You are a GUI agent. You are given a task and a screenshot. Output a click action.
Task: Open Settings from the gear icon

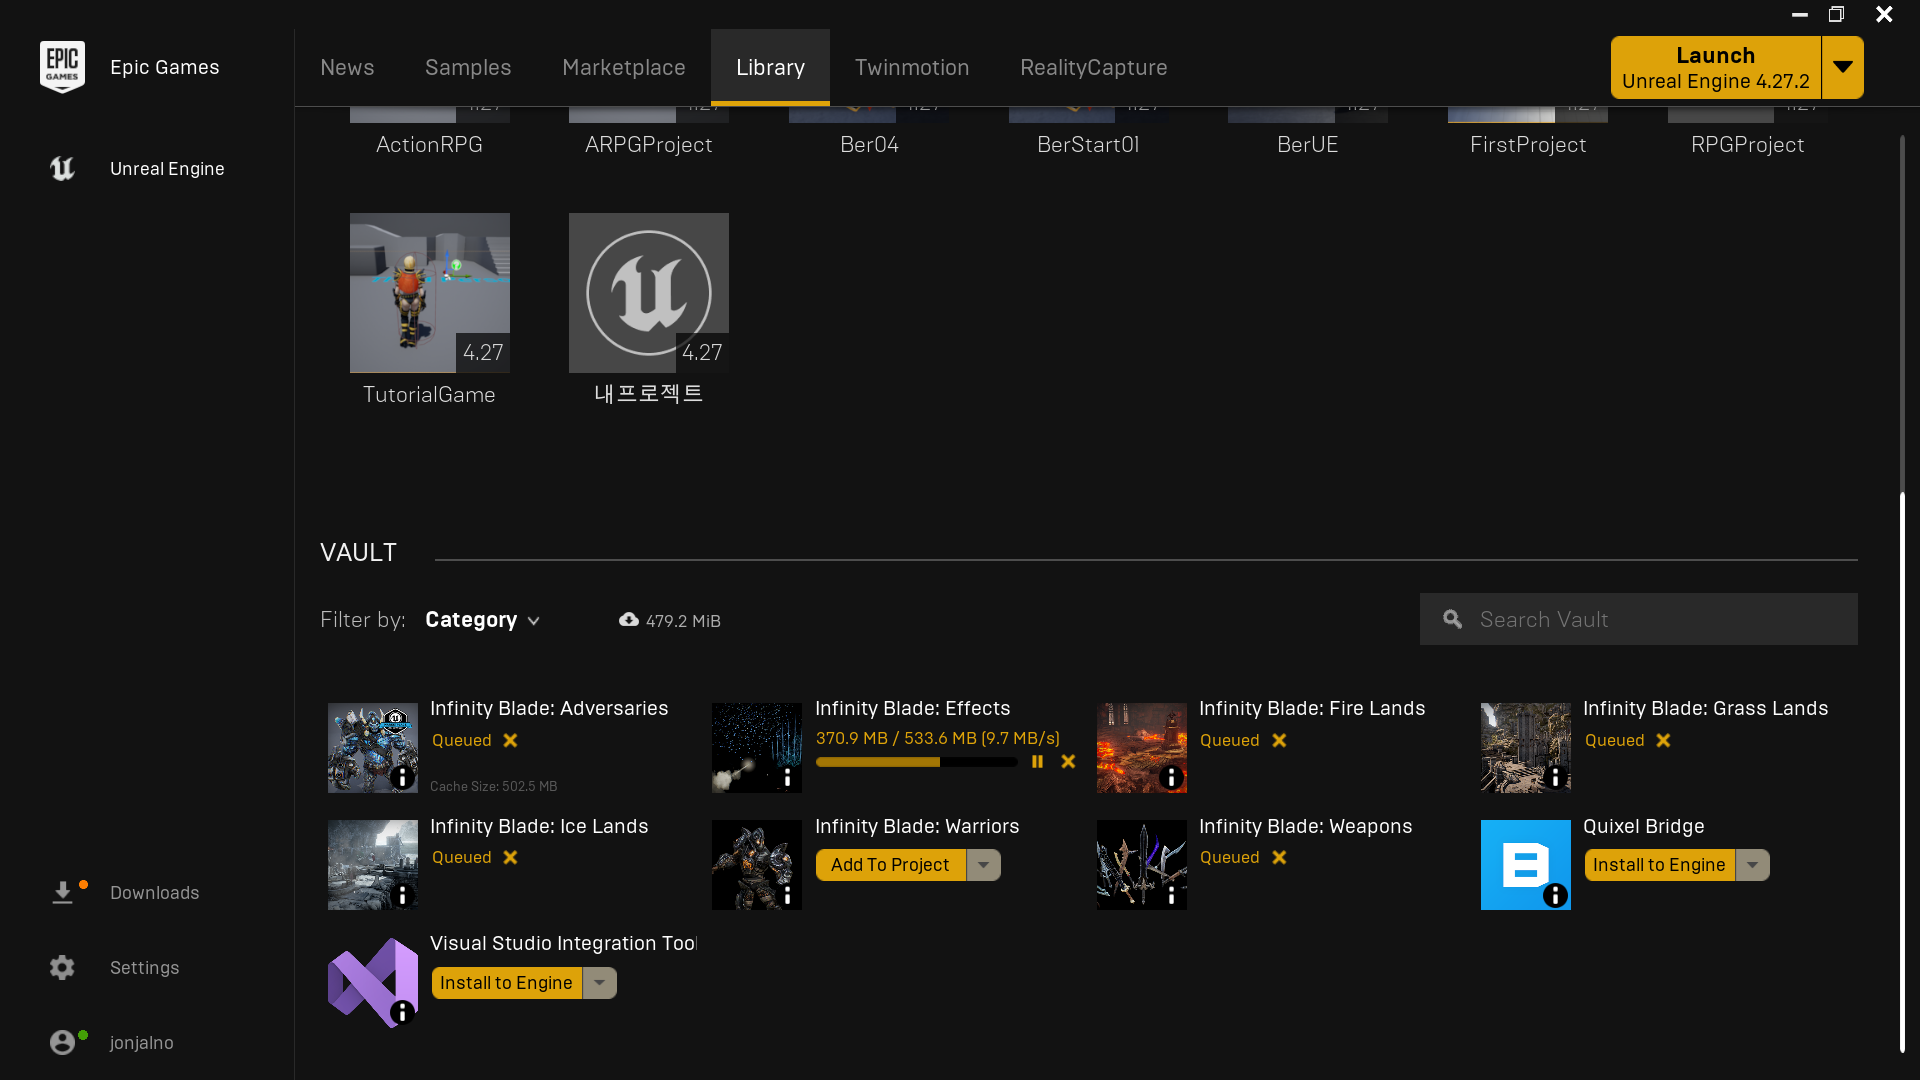click(x=62, y=967)
